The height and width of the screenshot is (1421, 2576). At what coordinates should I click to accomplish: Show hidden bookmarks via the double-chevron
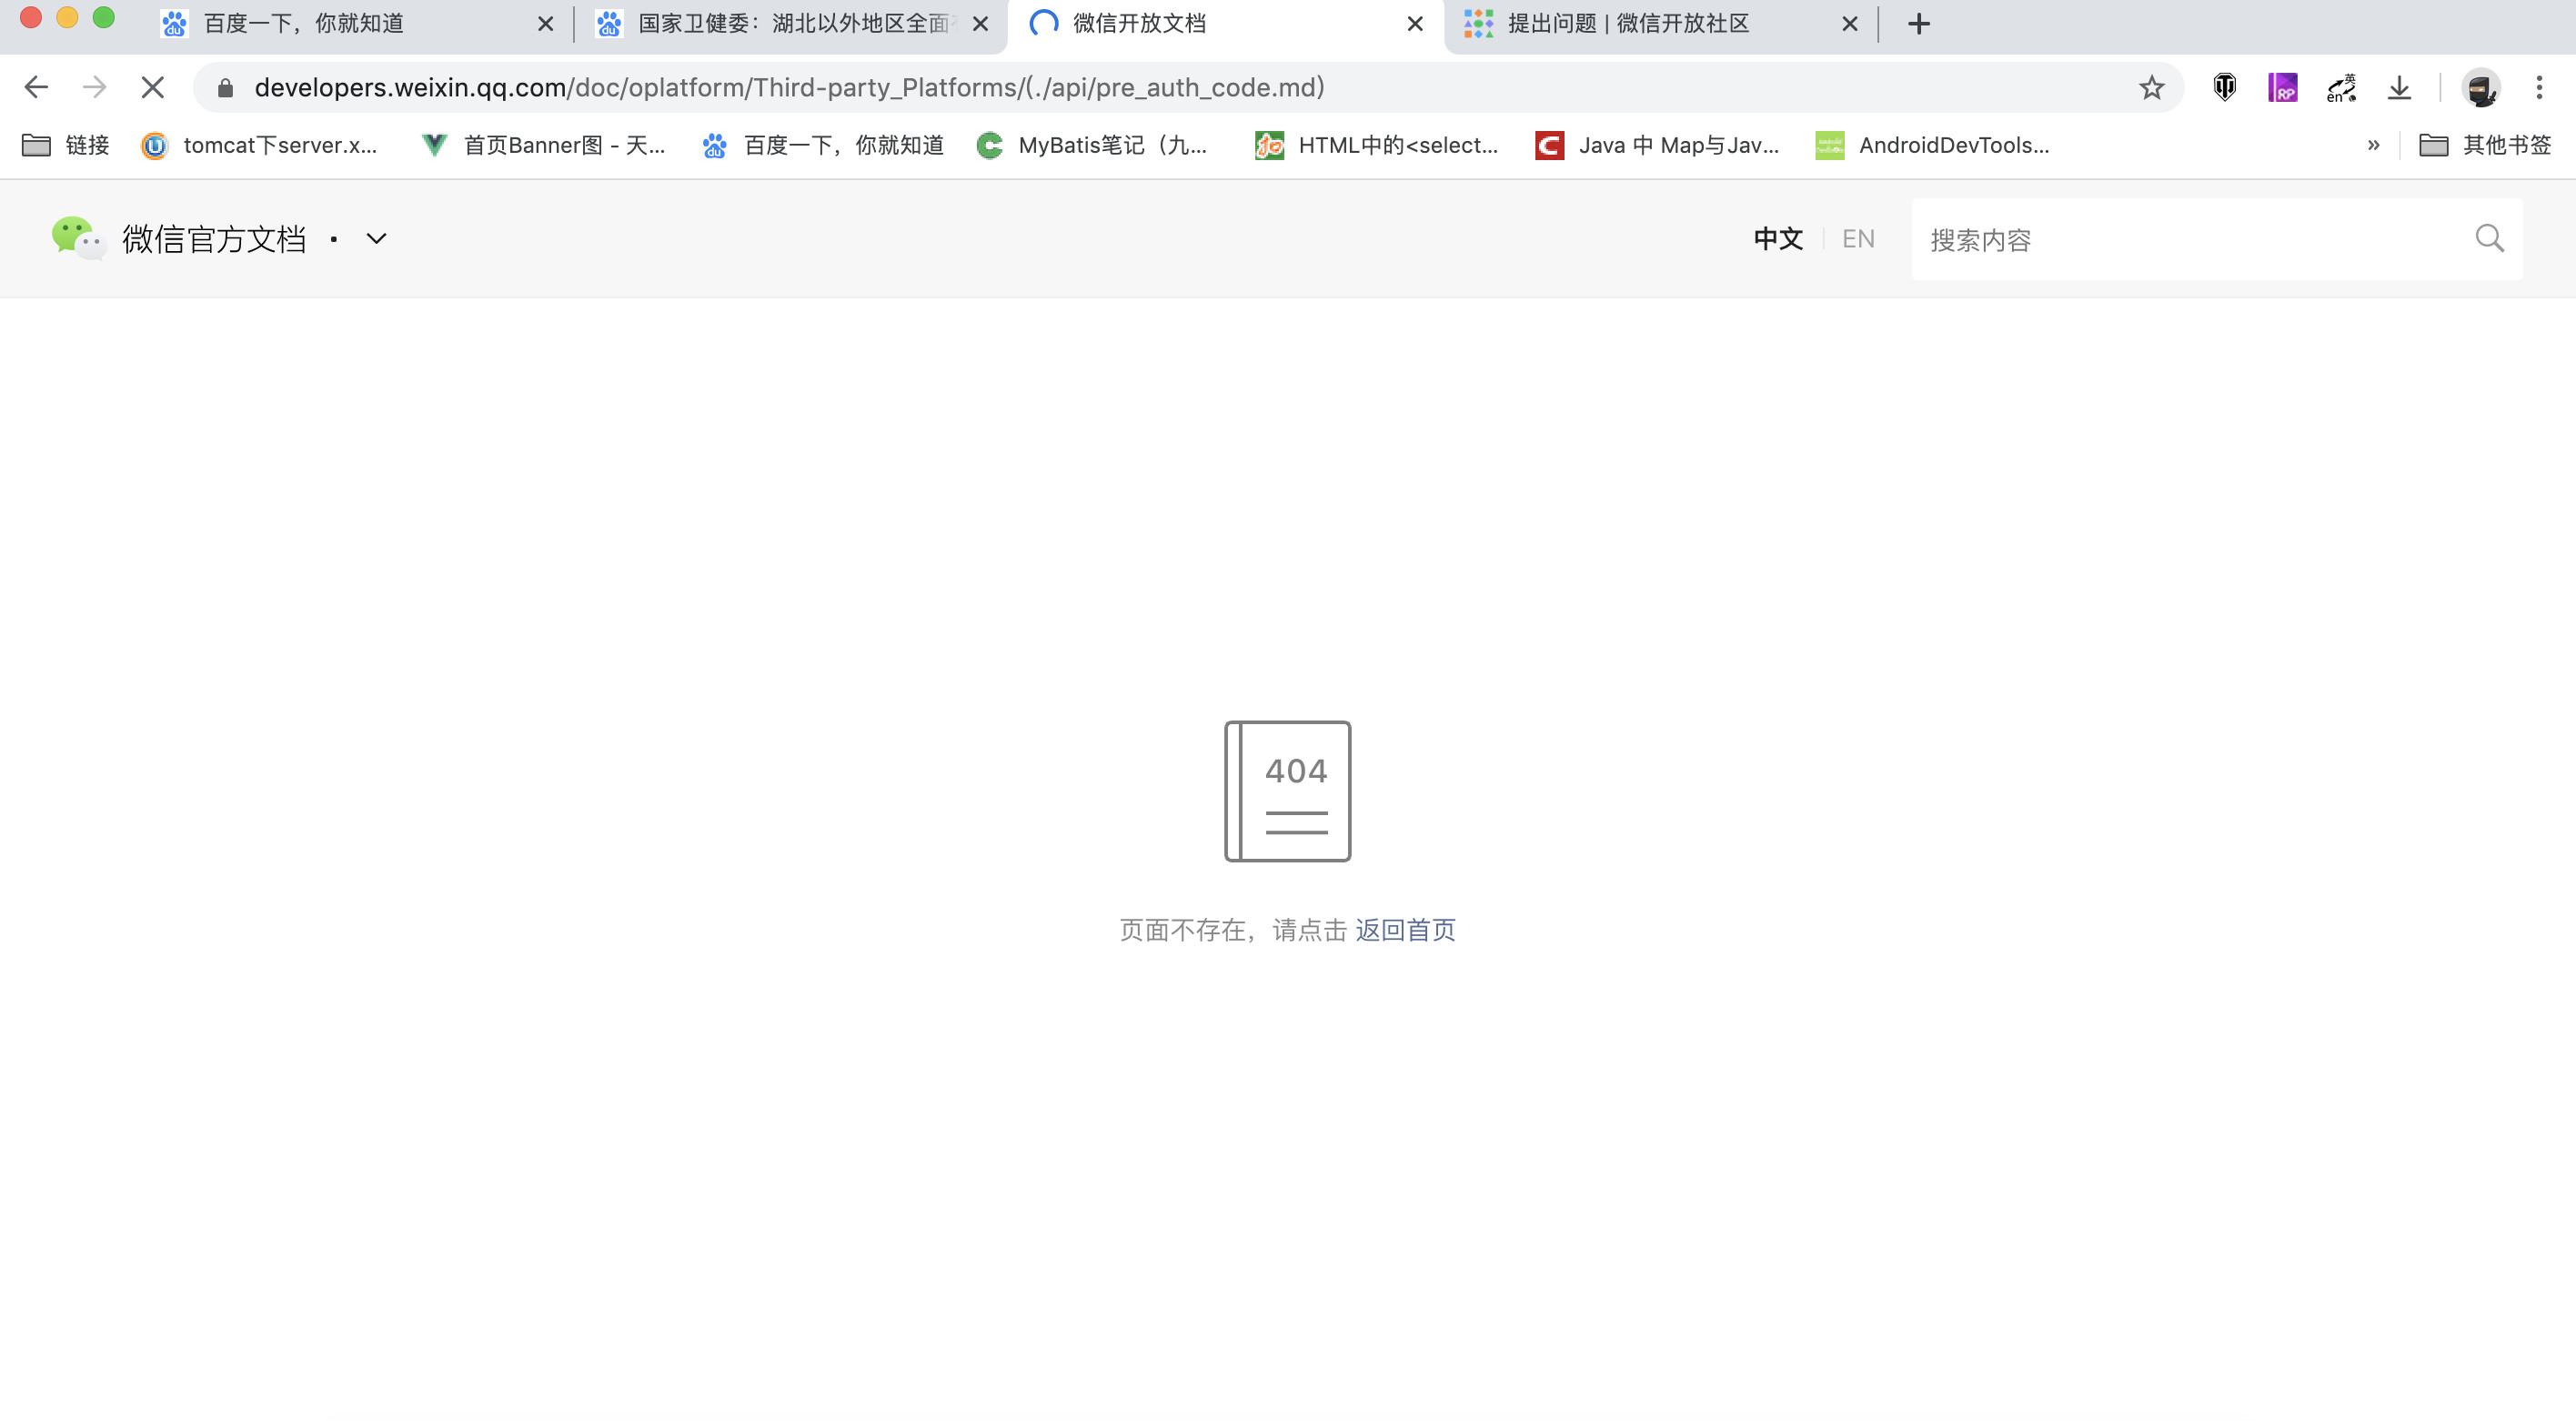[2373, 146]
